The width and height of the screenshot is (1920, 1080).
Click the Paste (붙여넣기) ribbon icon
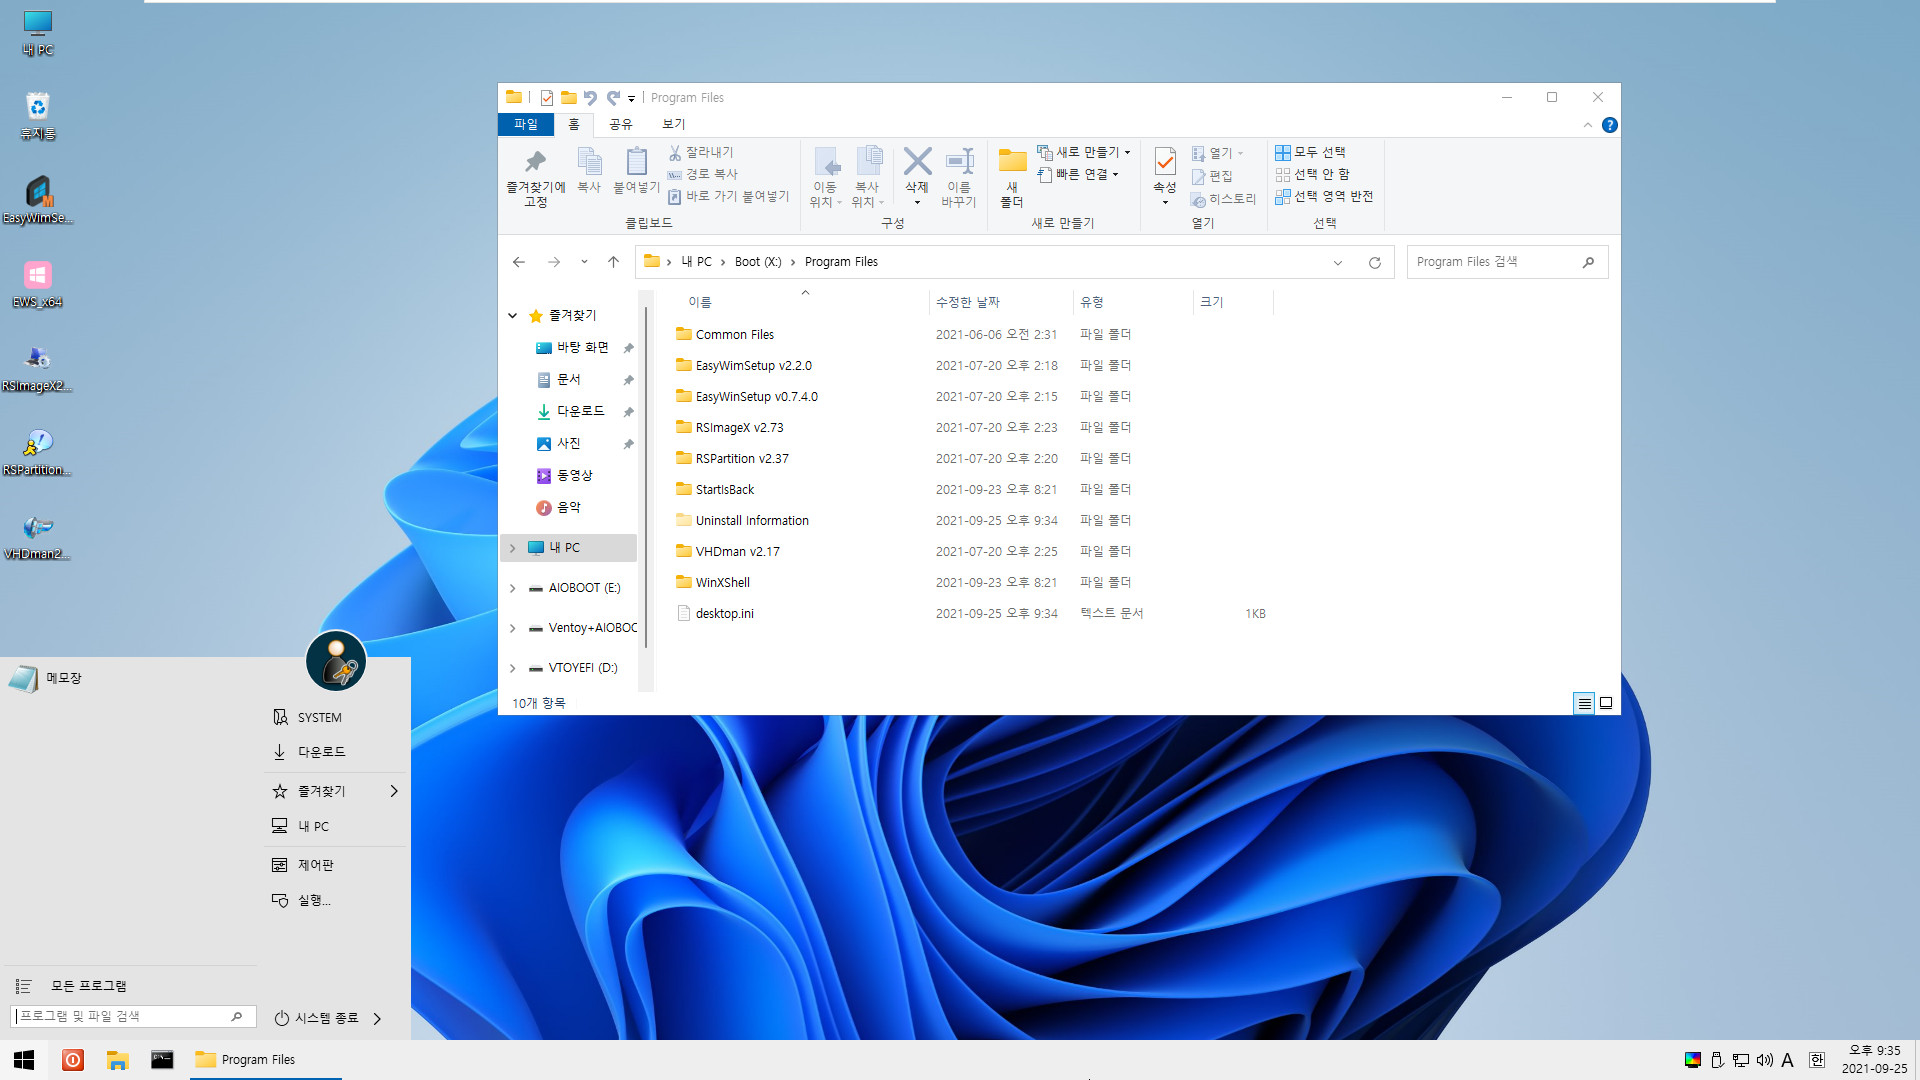(636, 162)
